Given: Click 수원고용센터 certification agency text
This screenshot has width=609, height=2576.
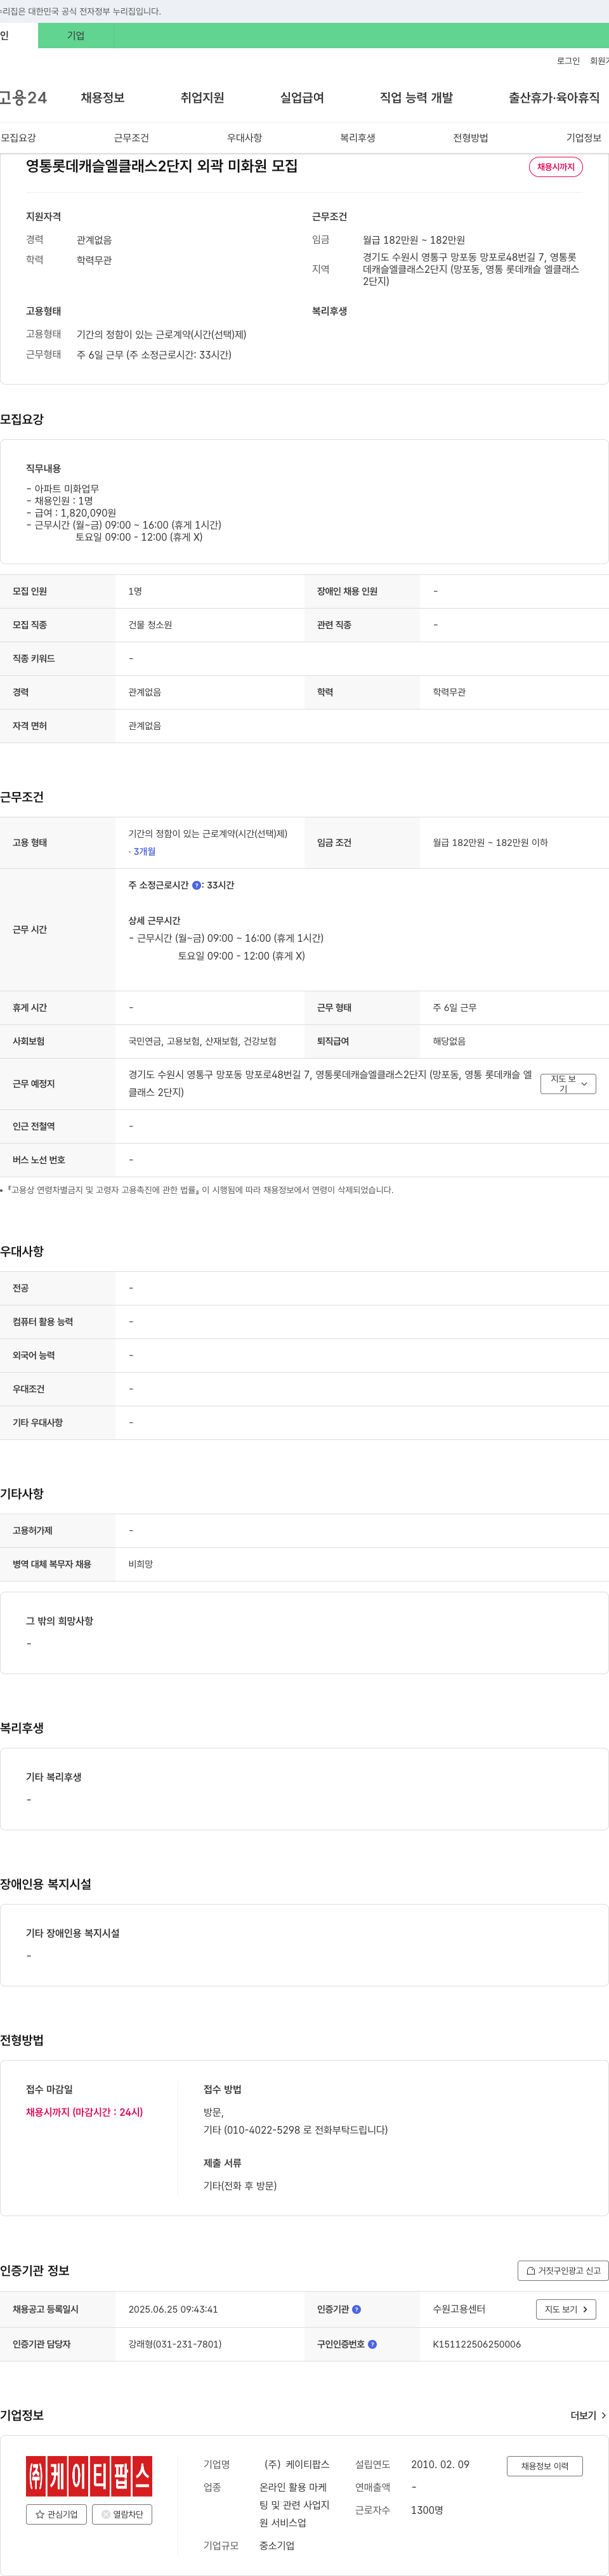Looking at the screenshot, I should pyautogui.click(x=459, y=2309).
